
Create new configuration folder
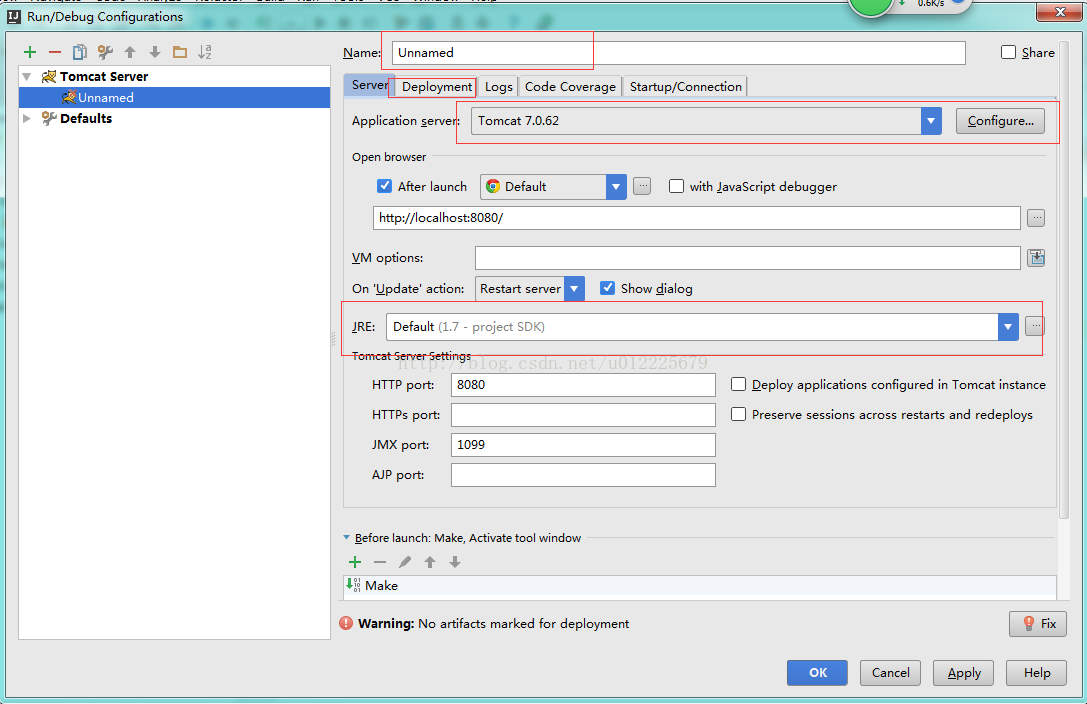180,52
